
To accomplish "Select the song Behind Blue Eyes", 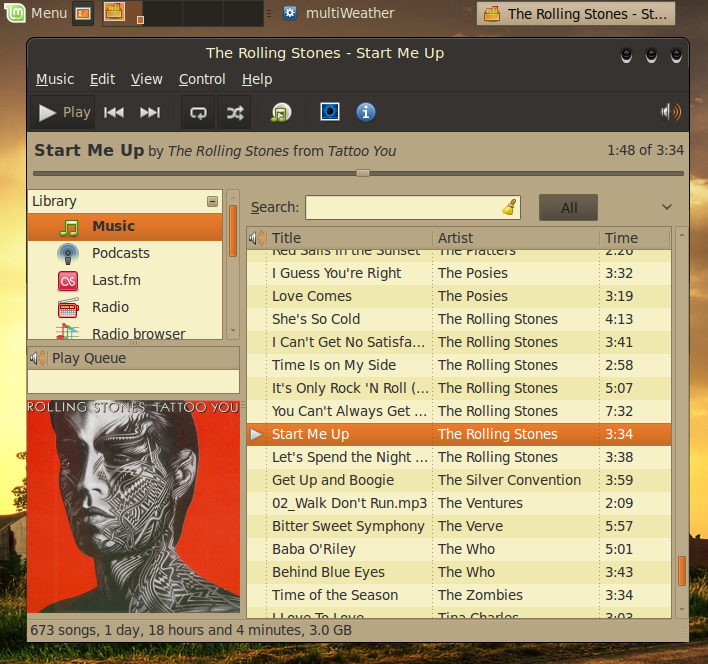I will pyautogui.click(x=459, y=572).
